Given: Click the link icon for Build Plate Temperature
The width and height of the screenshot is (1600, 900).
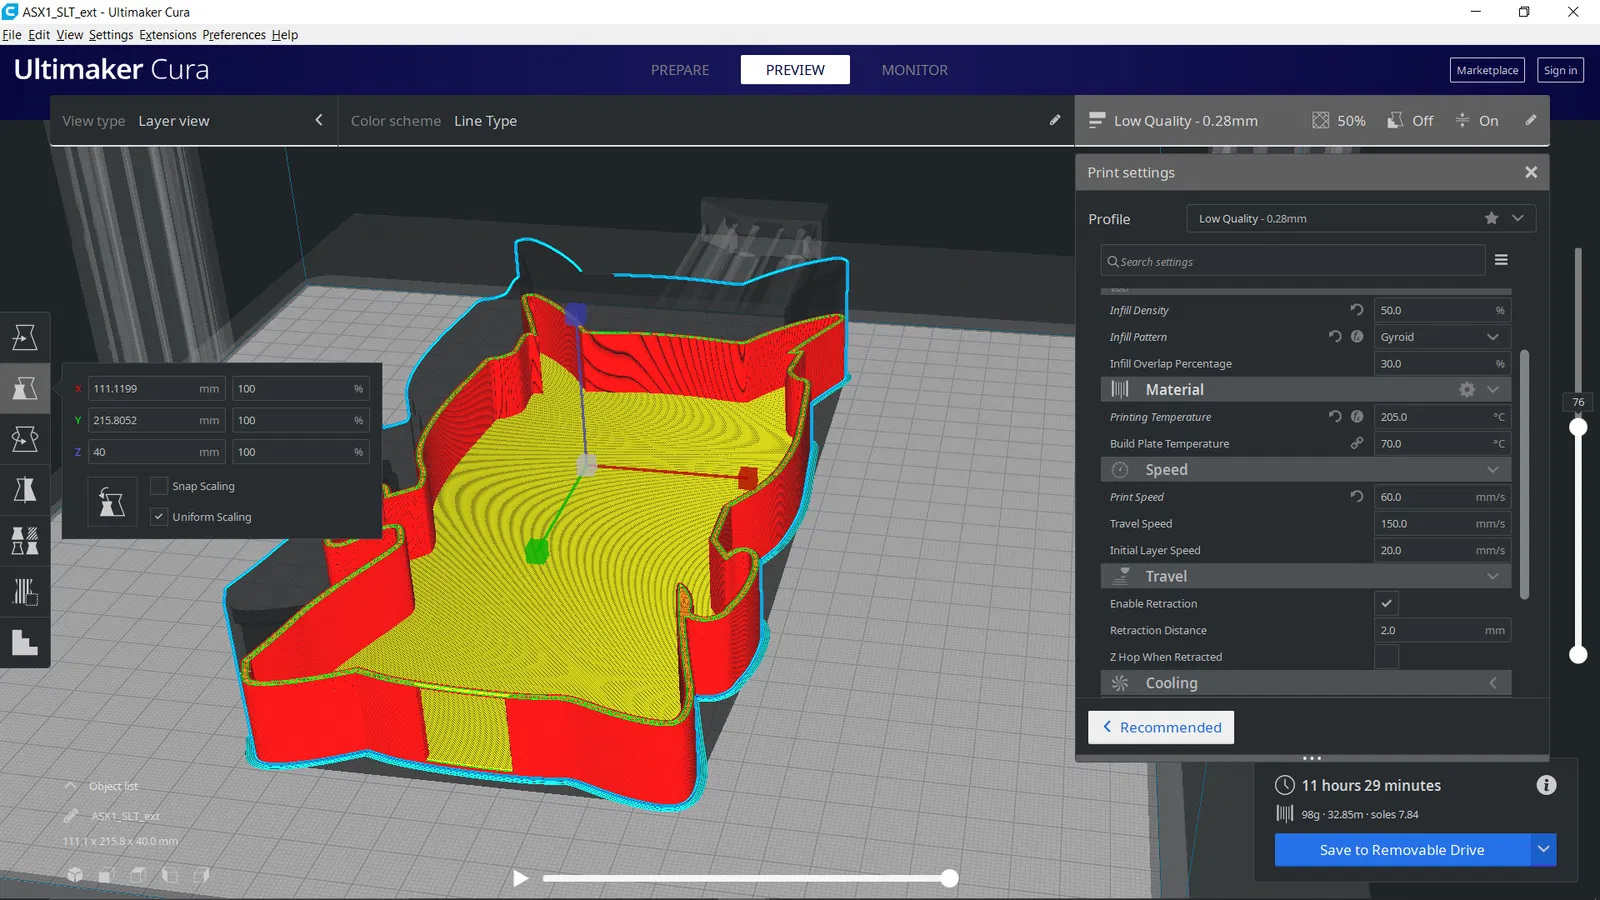Looking at the screenshot, I should click(x=1357, y=443).
